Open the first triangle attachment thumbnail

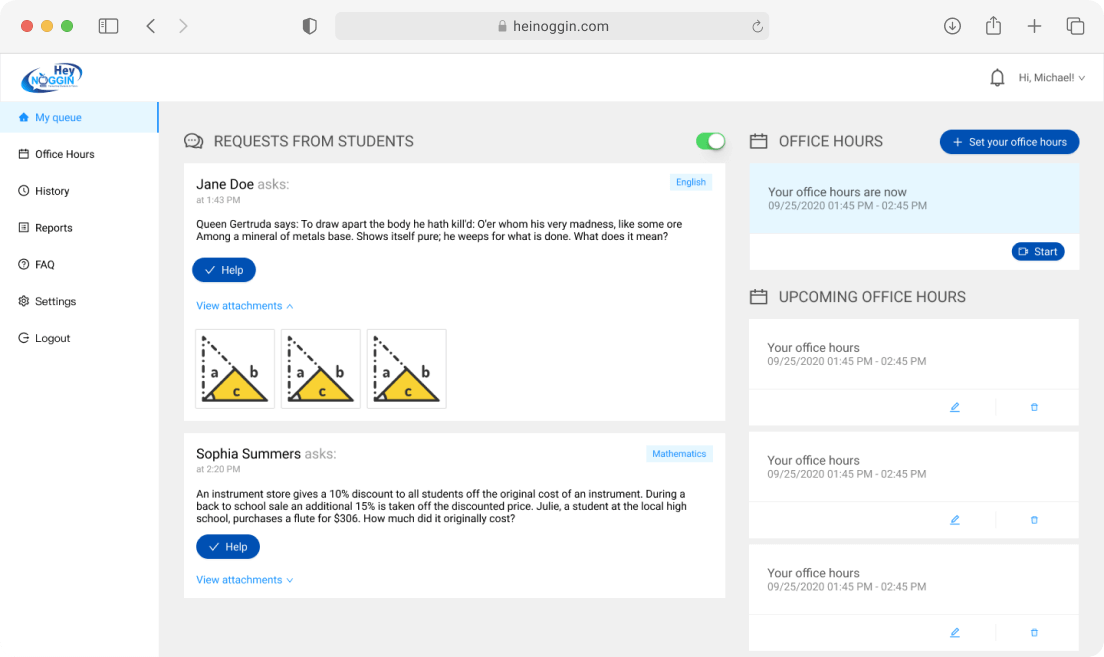tap(235, 369)
